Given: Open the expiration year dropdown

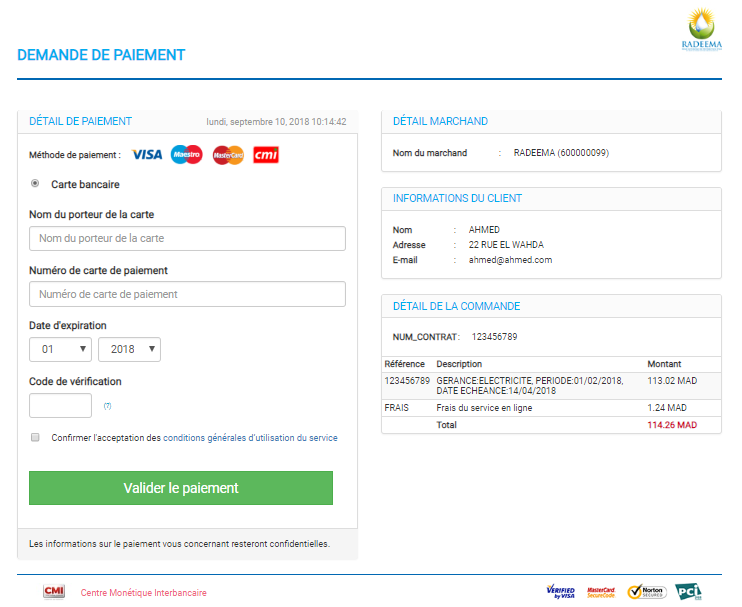Looking at the screenshot, I should coord(129,349).
